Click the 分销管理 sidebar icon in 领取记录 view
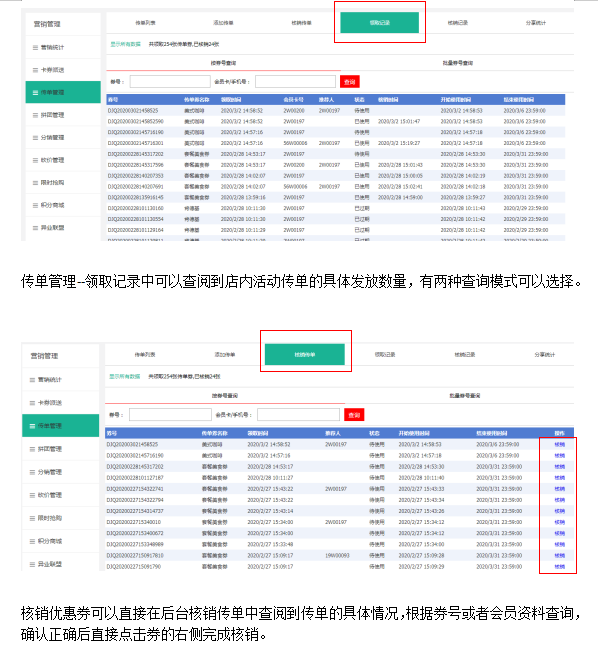600x659 pixels. click(35, 138)
